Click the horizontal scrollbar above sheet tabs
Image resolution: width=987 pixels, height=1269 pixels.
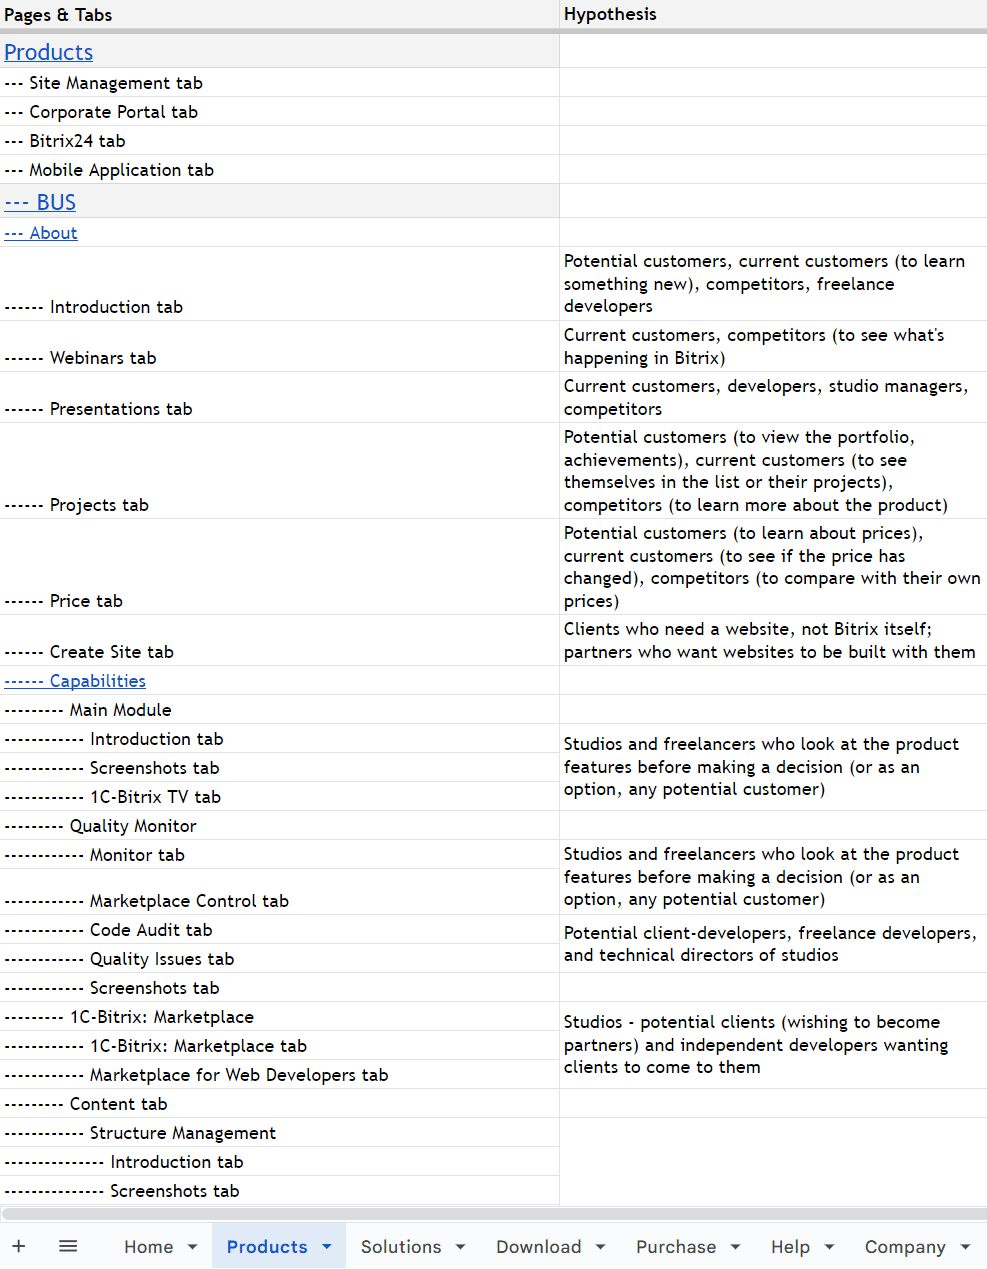tap(493, 1214)
